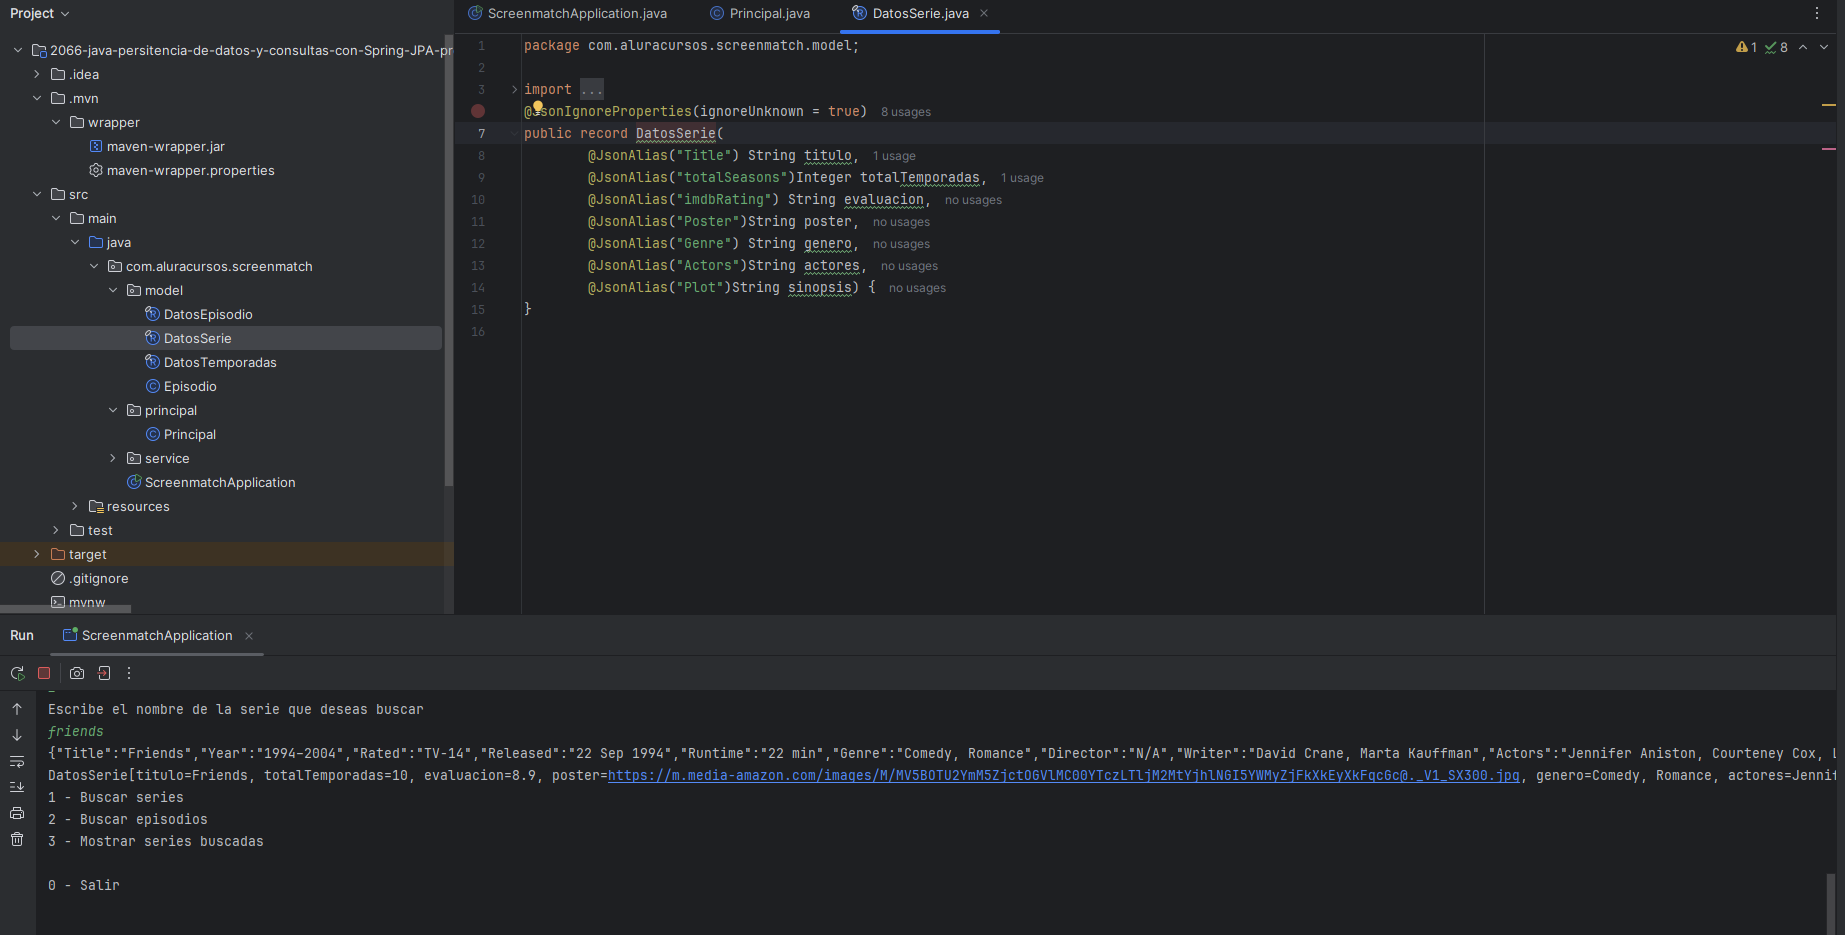The width and height of the screenshot is (1845, 935).
Task: Collapse the wrapper folder
Action: point(56,122)
